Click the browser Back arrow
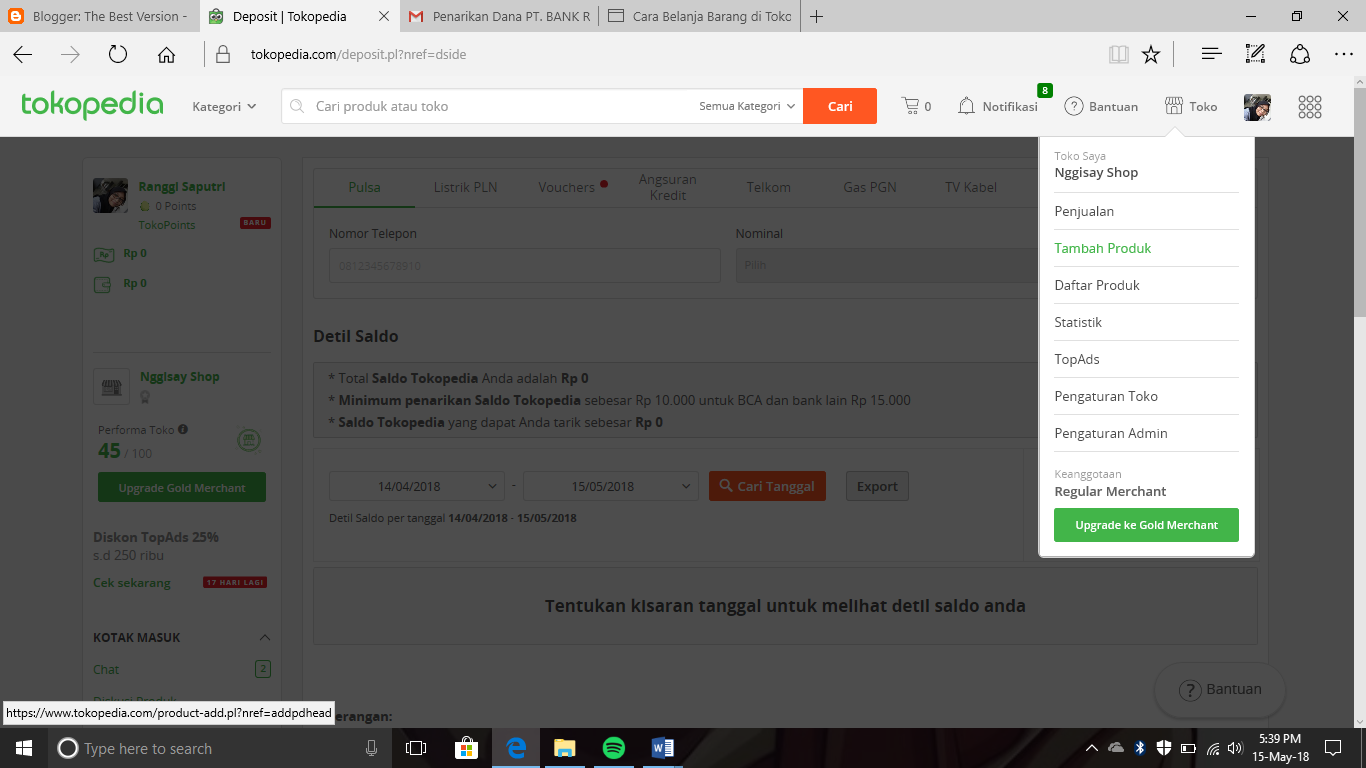This screenshot has height=768, width=1366. pos(22,55)
